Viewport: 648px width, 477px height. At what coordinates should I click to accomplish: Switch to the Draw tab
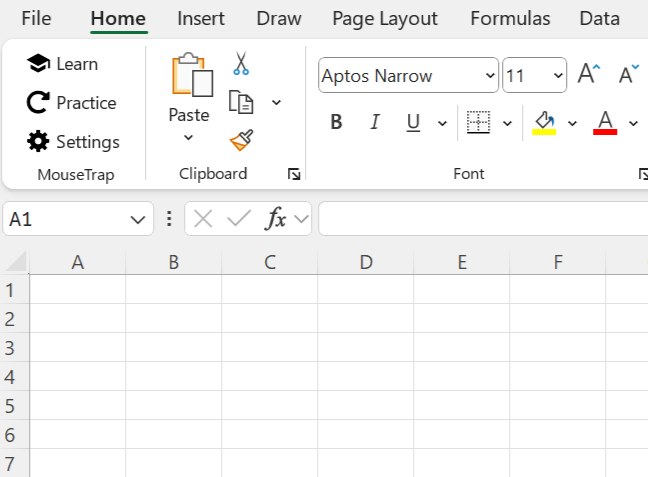click(x=279, y=19)
